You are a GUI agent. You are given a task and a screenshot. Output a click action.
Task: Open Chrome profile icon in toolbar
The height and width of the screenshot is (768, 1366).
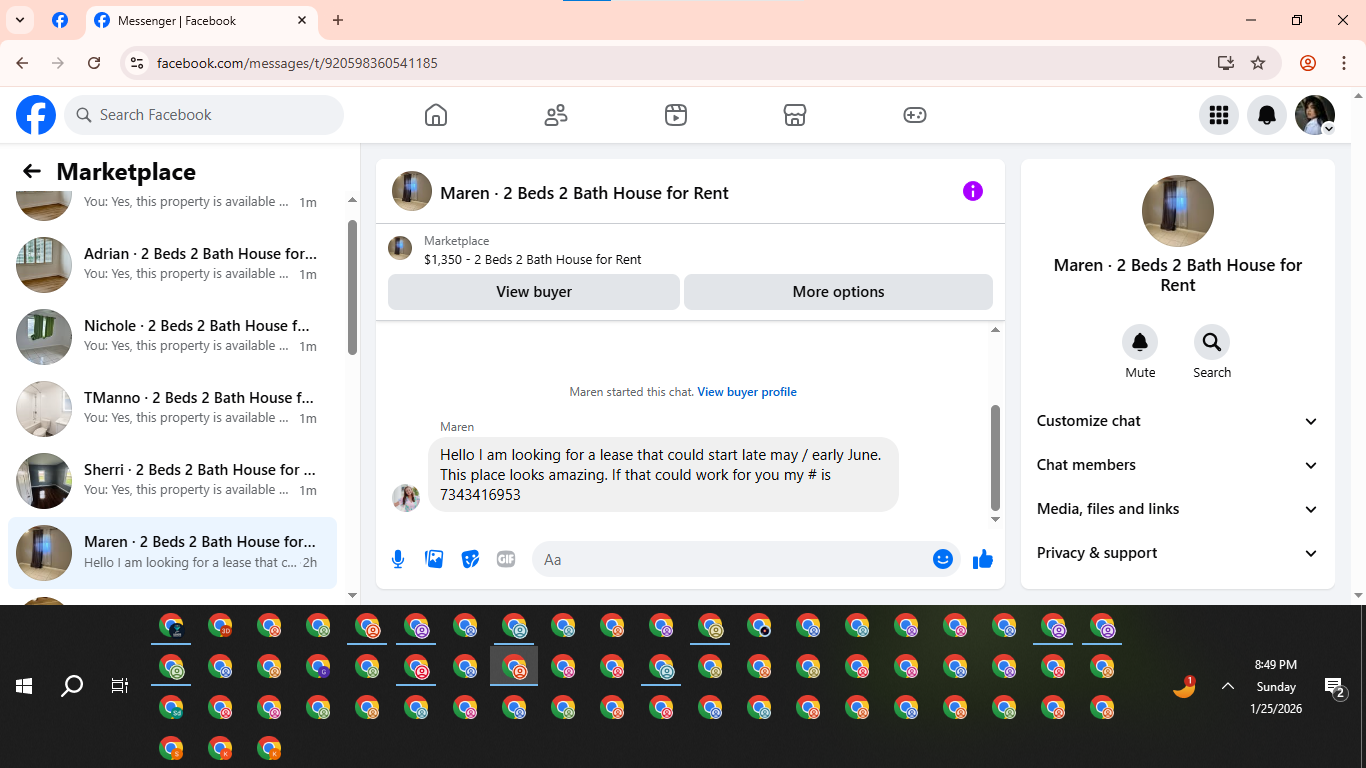[1308, 63]
